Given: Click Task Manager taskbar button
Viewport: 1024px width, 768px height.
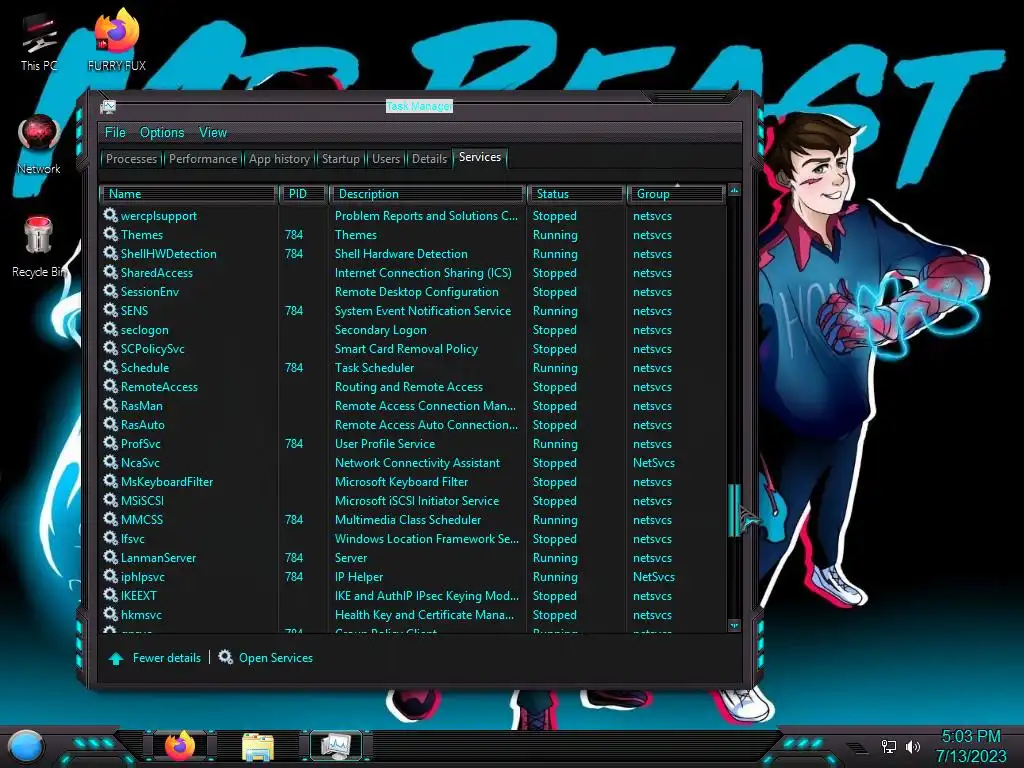Looking at the screenshot, I should (336, 746).
